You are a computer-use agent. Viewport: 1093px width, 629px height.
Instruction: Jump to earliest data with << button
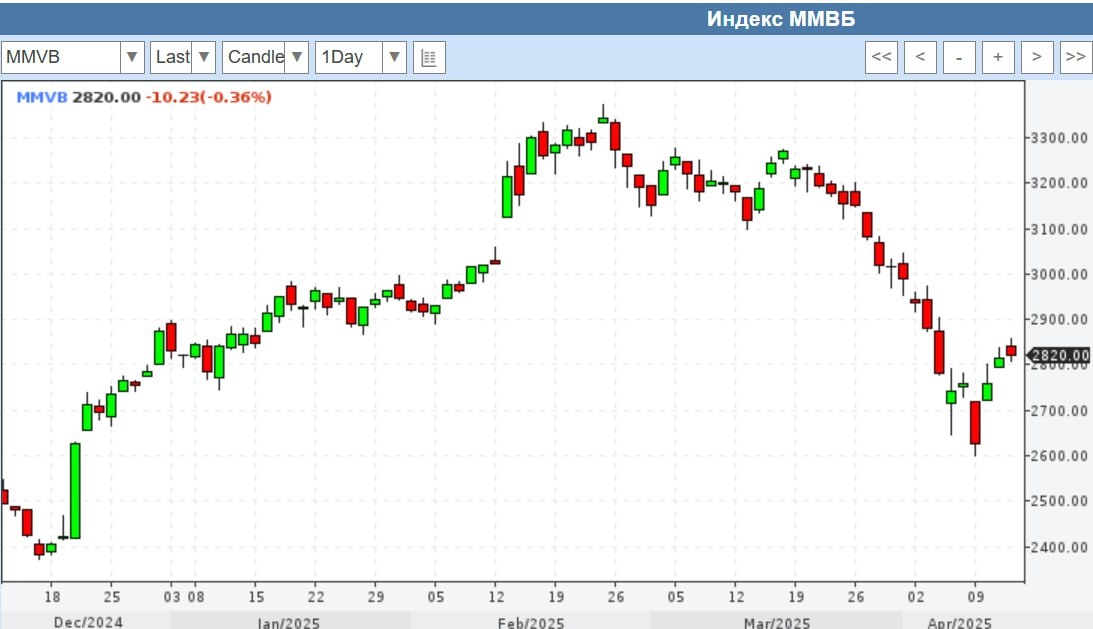[881, 57]
